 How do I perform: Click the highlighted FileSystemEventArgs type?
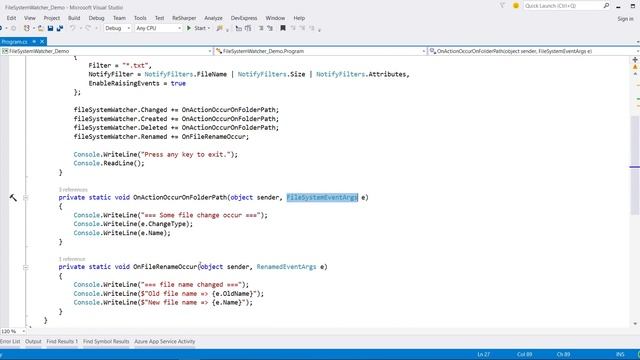click(322, 198)
